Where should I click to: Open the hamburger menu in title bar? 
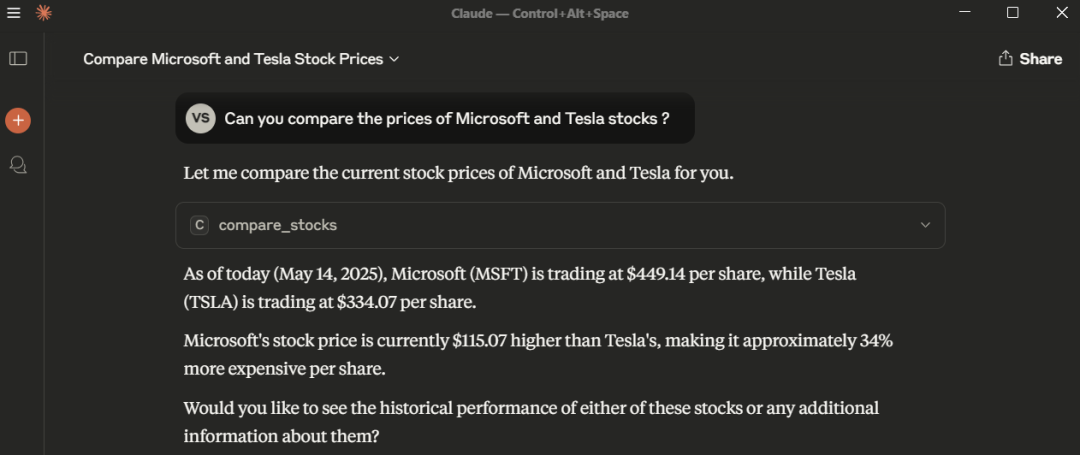[14, 13]
